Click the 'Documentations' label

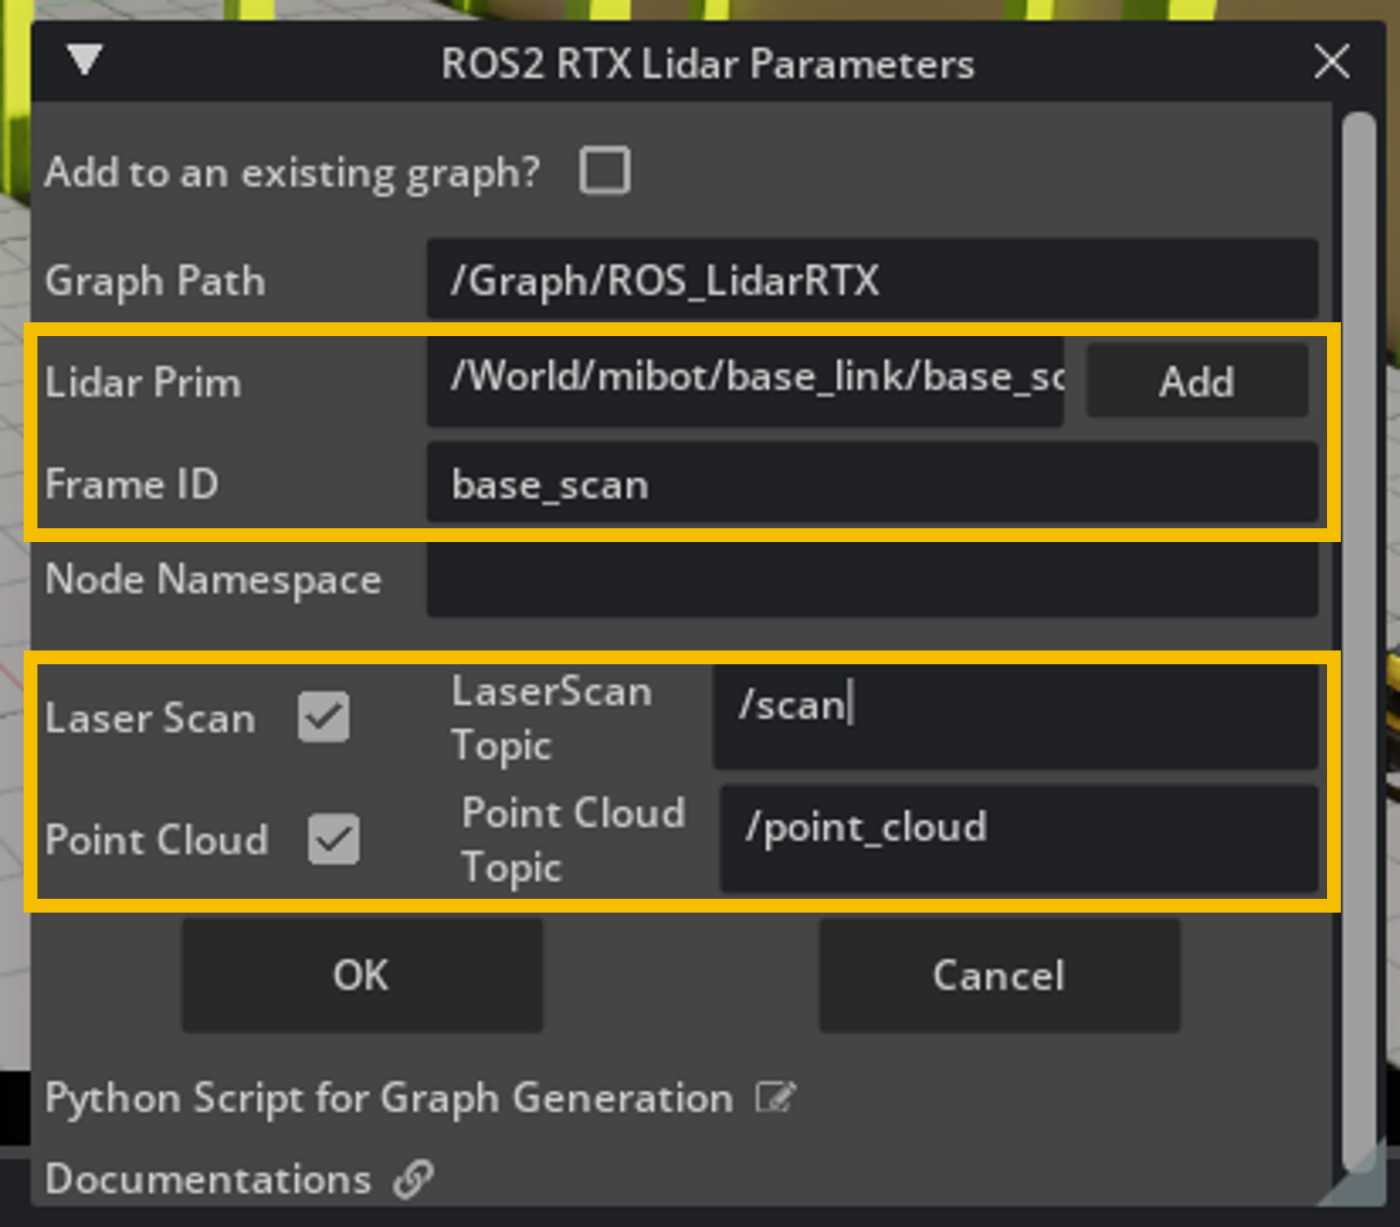pos(208,1179)
